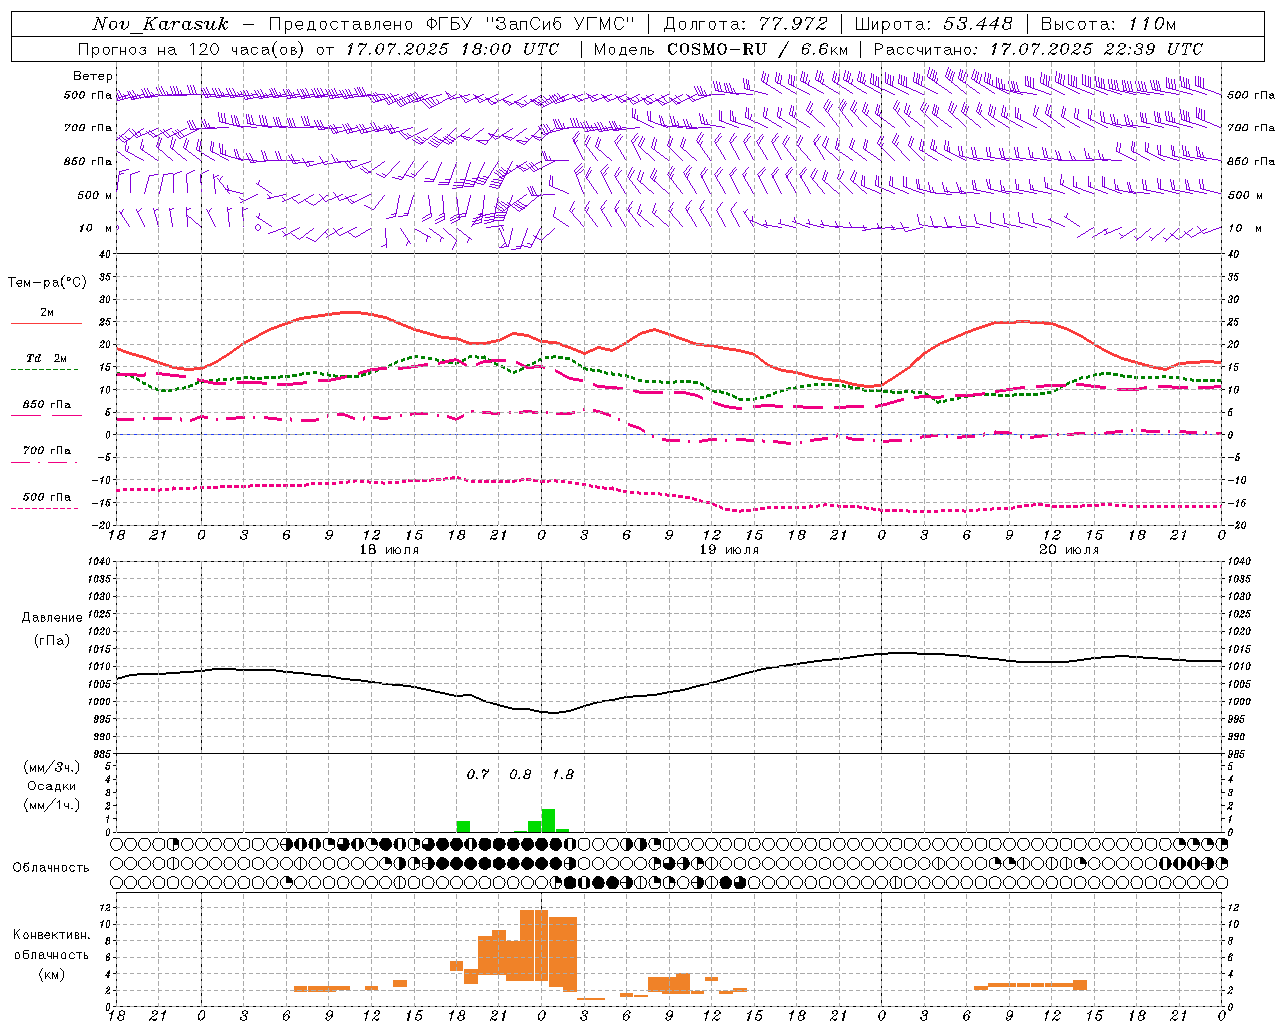
Task: Click the Конвективн. convective cloud label
Action: point(51,935)
